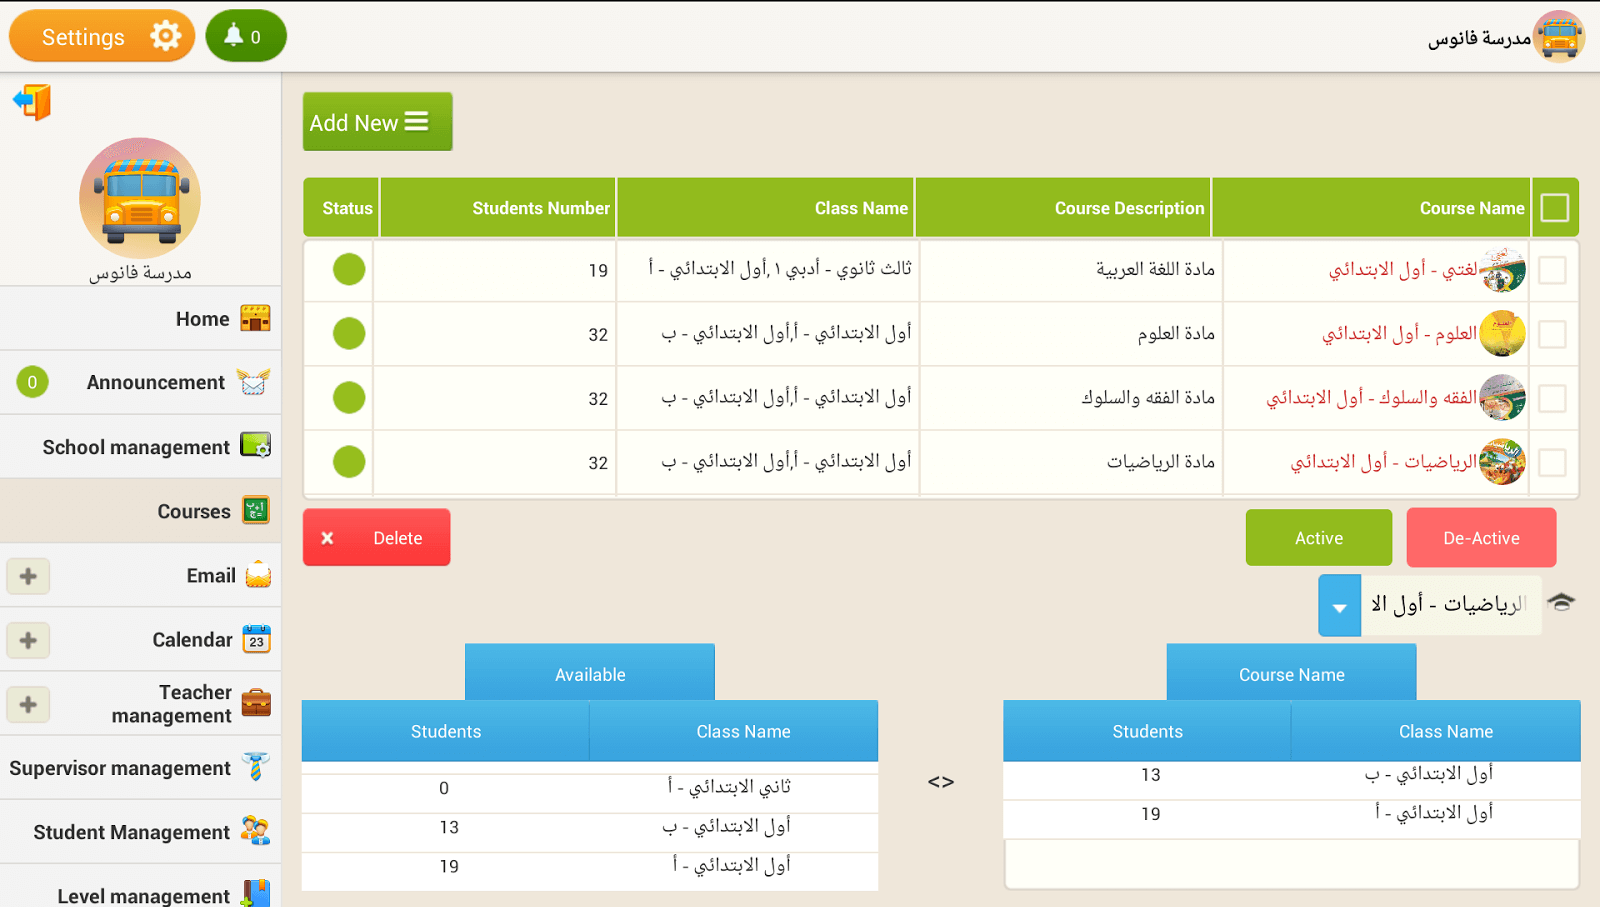The height and width of the screenshot is (907, 1600).
Task: Click the Teacher management briefcase icon
Action: [x=256, y=704]
